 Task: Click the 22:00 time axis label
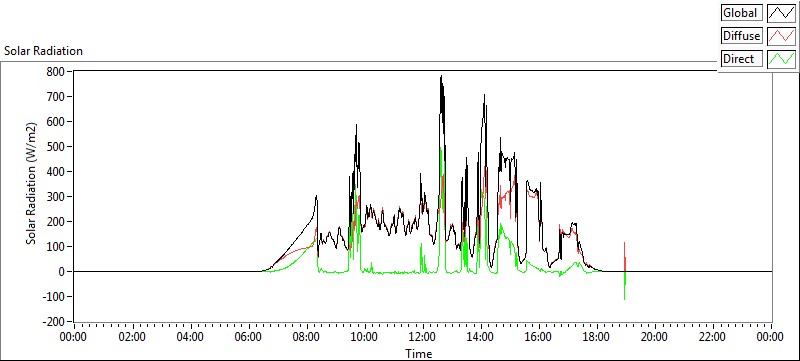[713, 337]
